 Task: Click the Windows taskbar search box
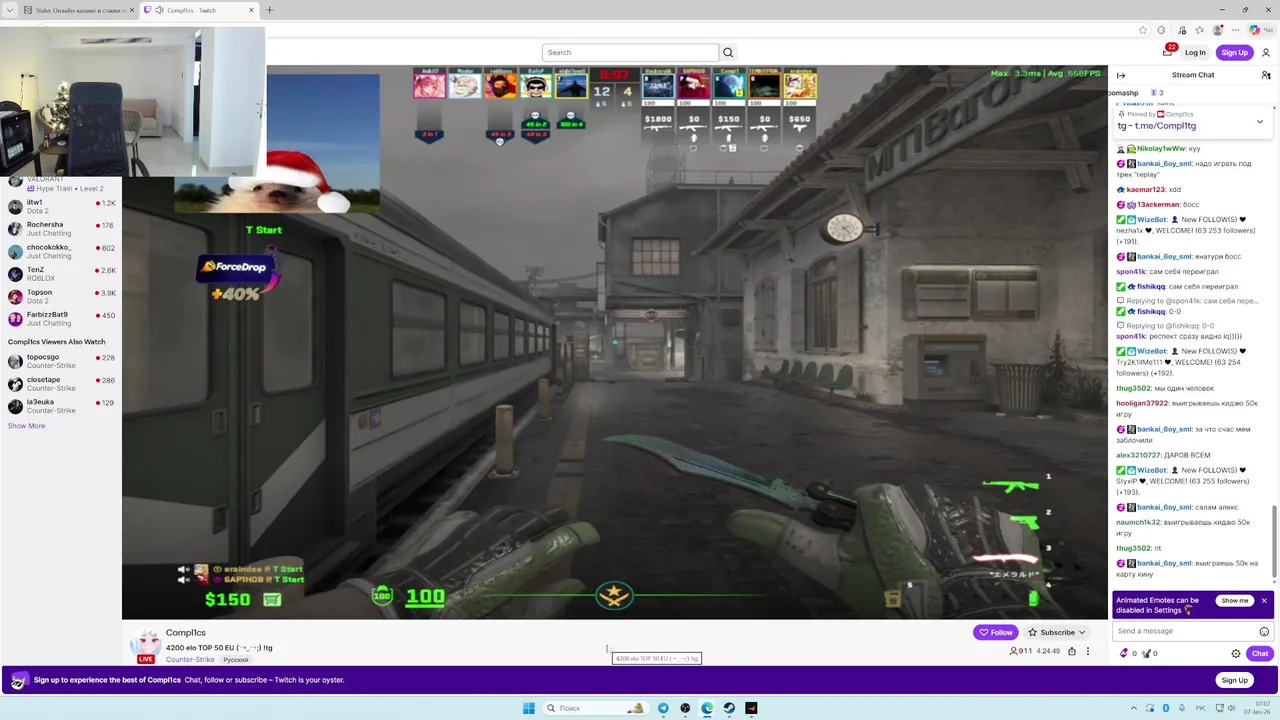(596, 708)
